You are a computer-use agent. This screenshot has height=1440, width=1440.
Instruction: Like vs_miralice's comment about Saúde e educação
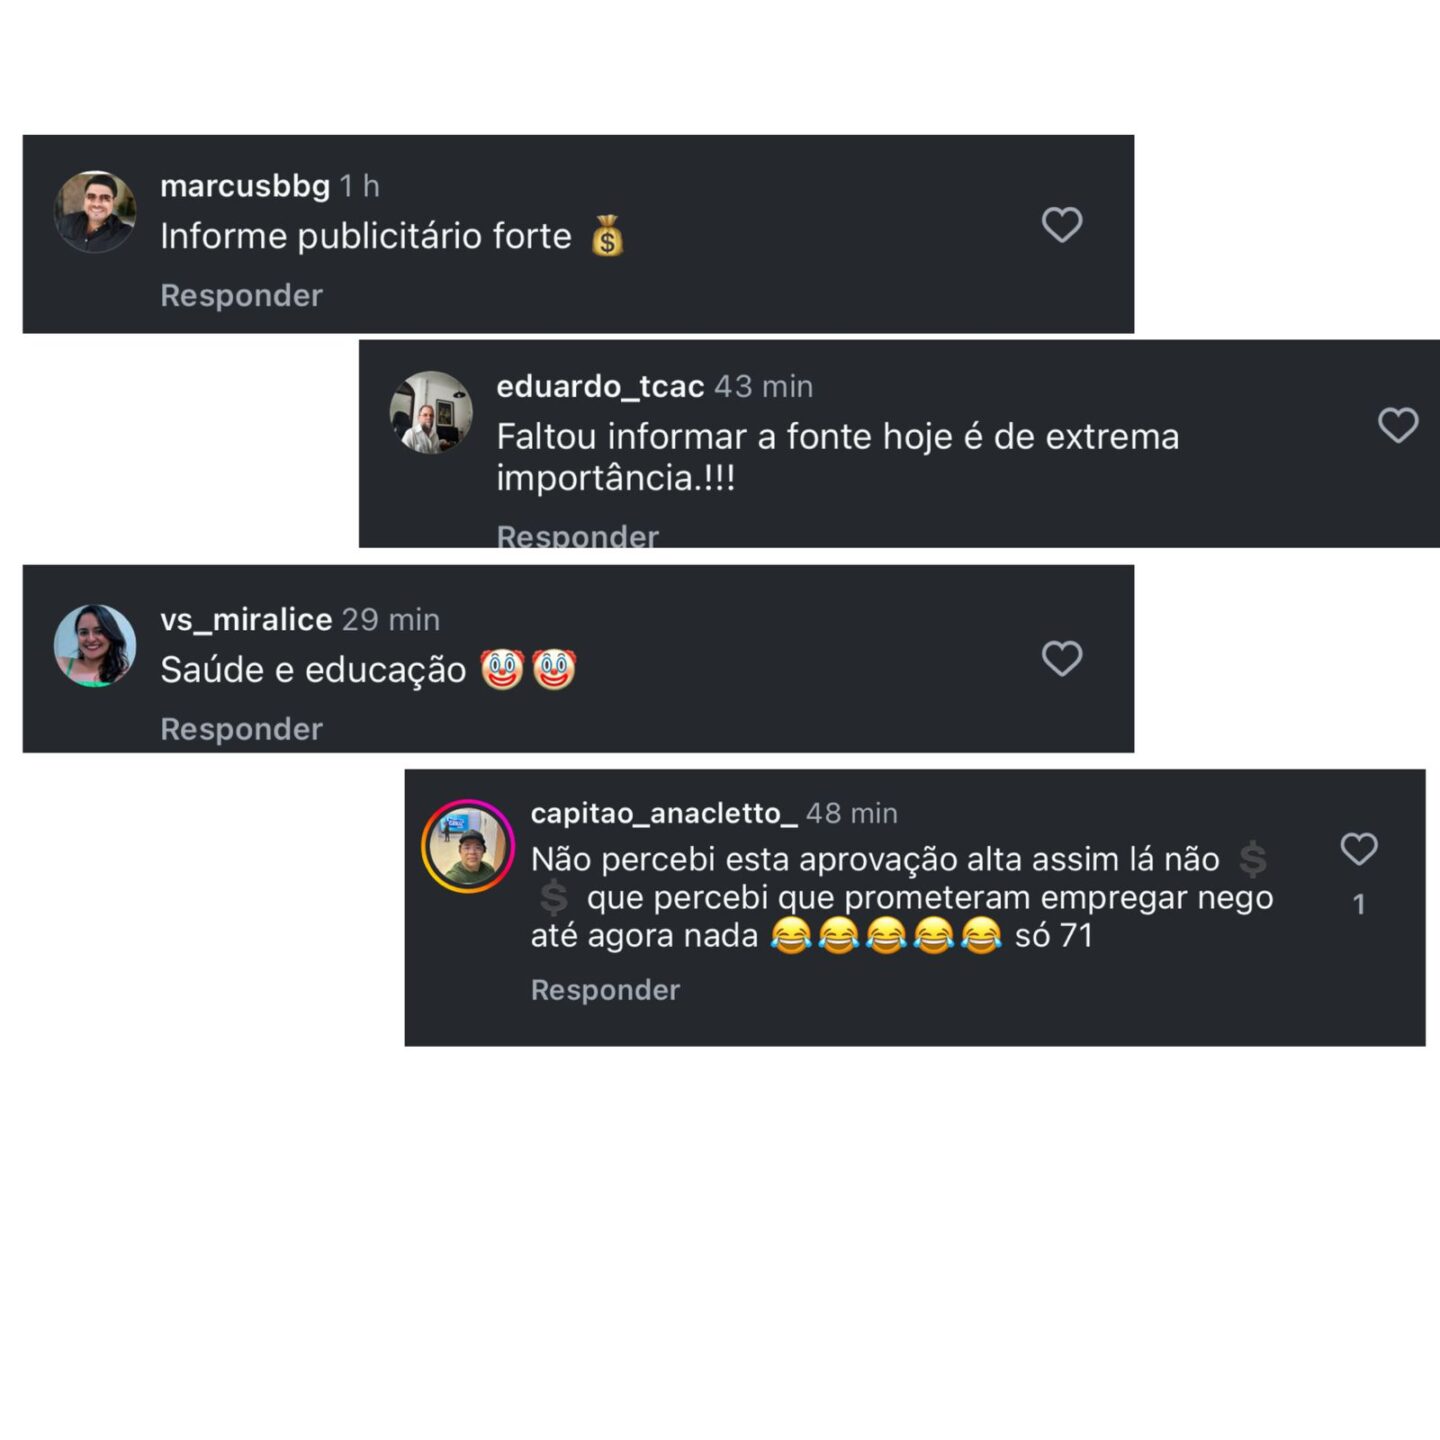[1062, 659]
